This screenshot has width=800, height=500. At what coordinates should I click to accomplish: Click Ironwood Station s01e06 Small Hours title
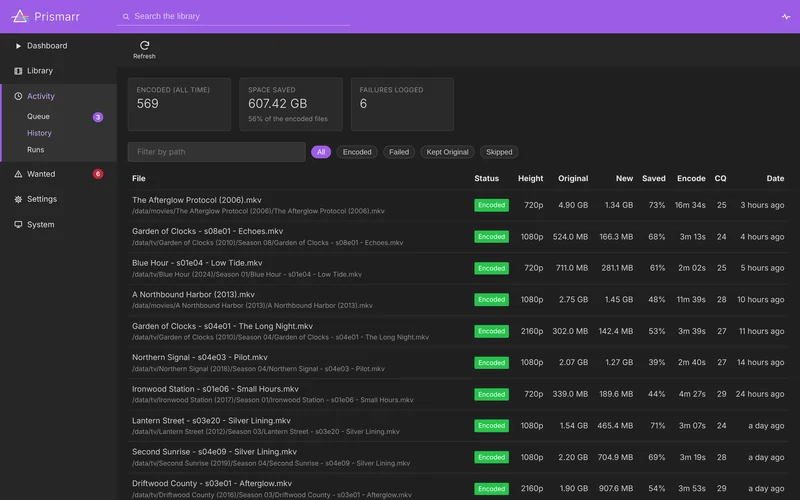tap(215, 389)
